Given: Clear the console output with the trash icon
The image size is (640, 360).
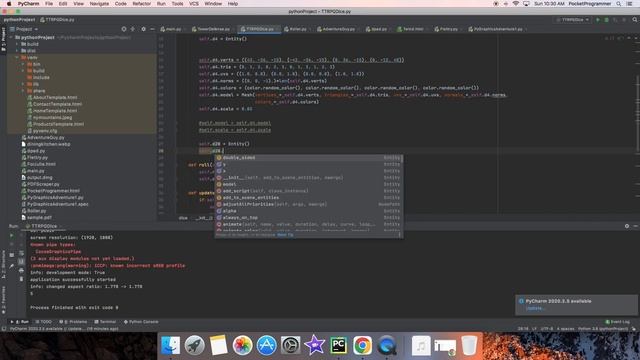Looking at the screenshot, I should point(21,279).
